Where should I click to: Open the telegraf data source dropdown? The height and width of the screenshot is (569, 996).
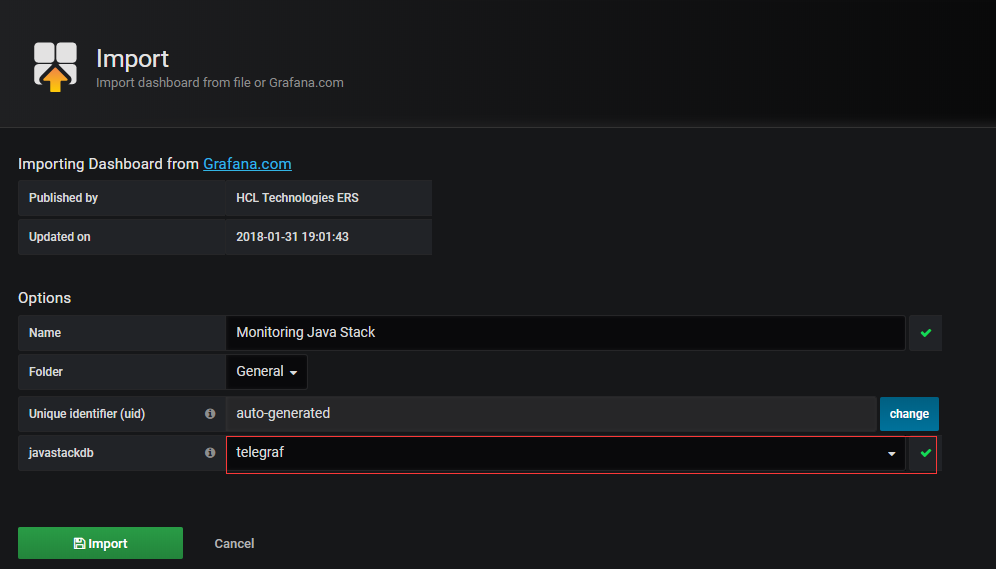(566, 453)
